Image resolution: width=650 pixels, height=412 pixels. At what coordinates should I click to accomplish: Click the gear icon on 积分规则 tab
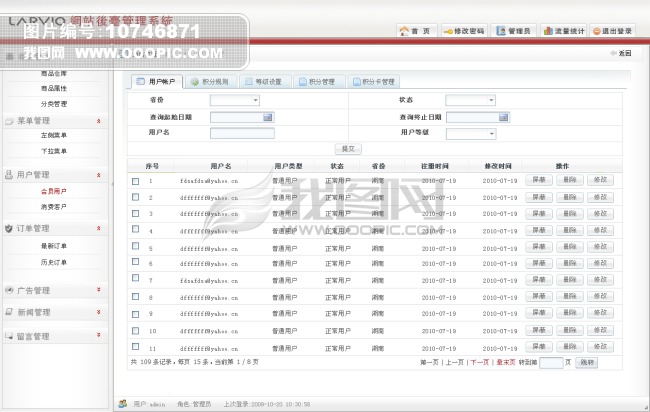195,82
